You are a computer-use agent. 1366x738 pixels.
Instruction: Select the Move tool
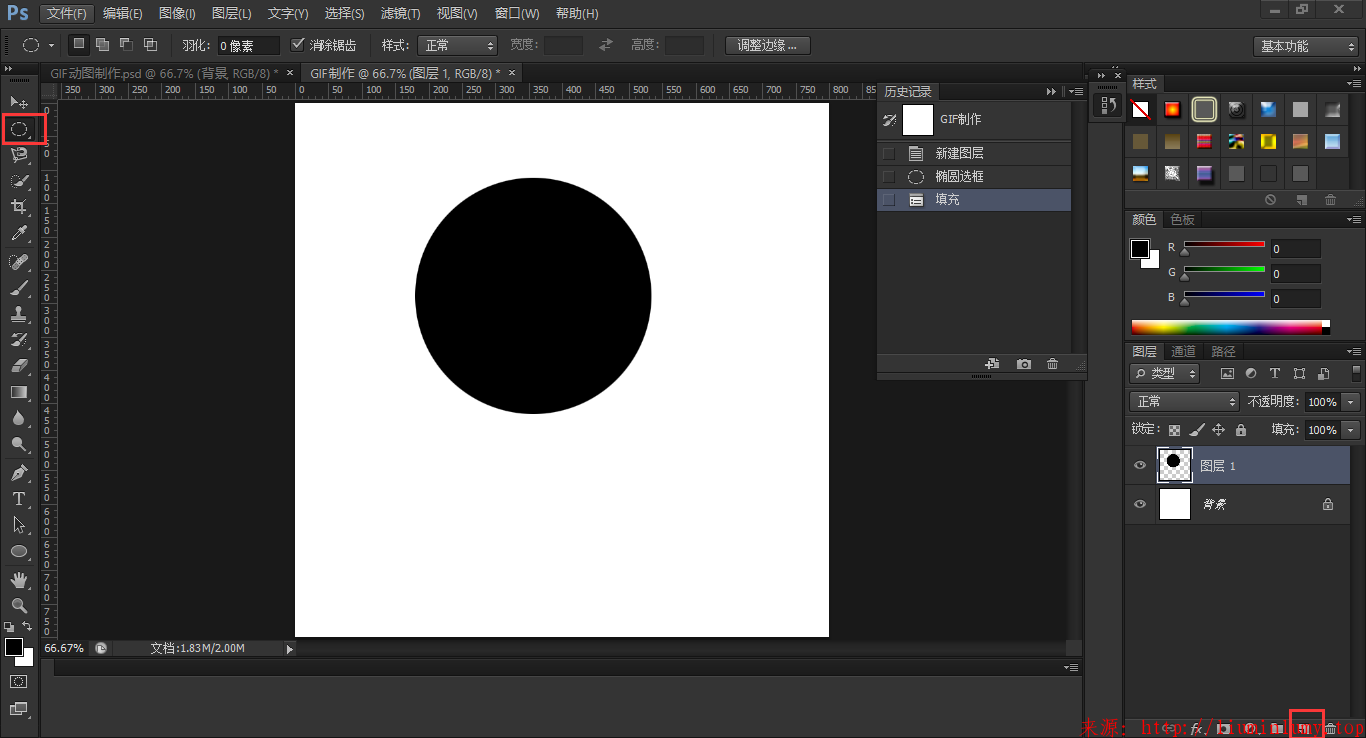19,102
